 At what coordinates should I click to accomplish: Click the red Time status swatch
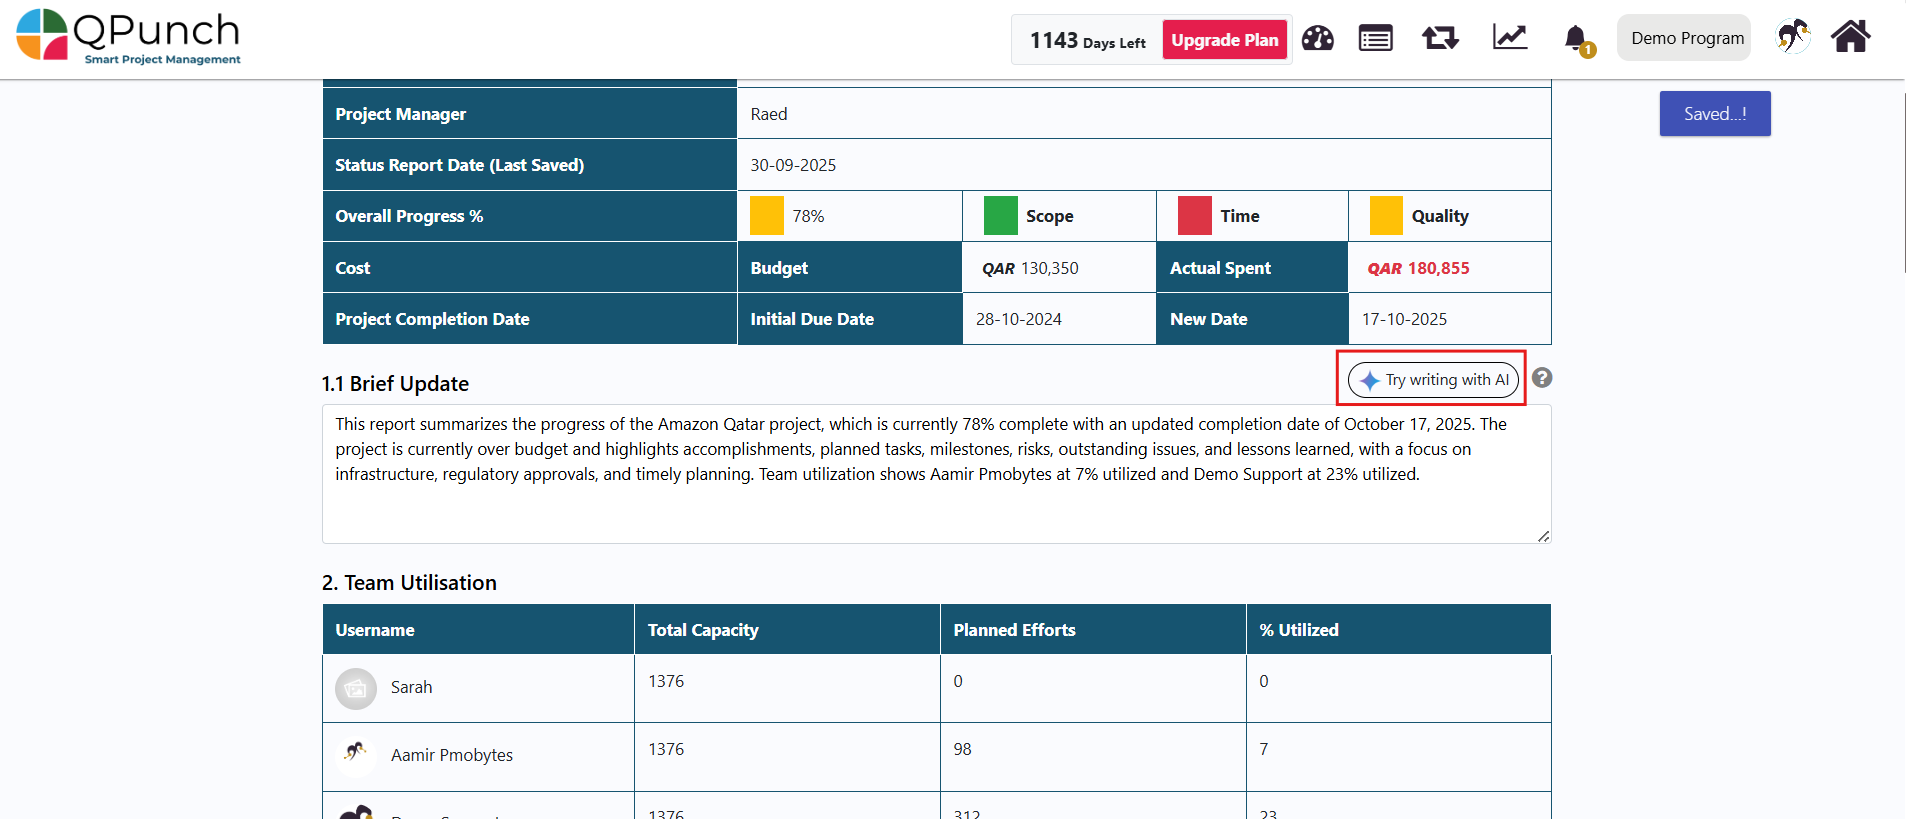(x=1194, y=216)
